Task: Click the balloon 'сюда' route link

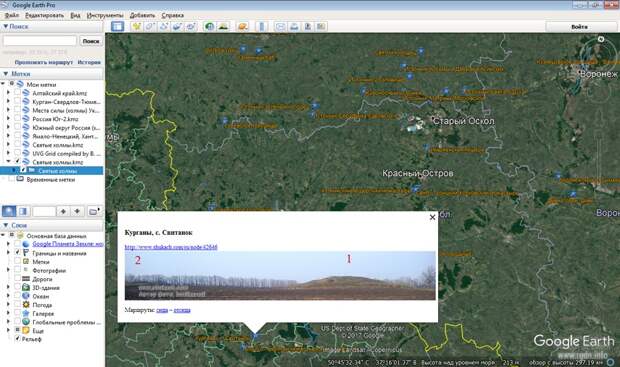Action: (x=162, y=310)
